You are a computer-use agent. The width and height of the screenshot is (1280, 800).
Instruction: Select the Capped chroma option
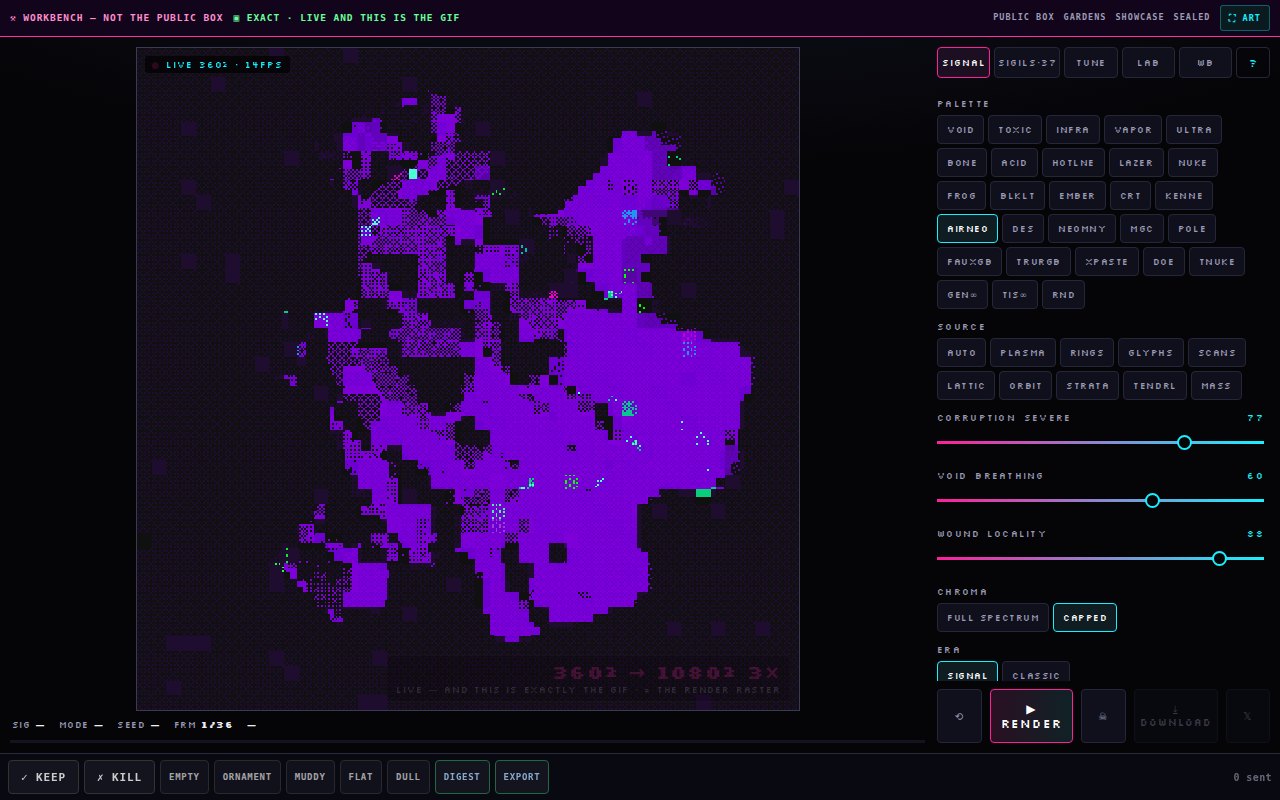(1085, 618)
